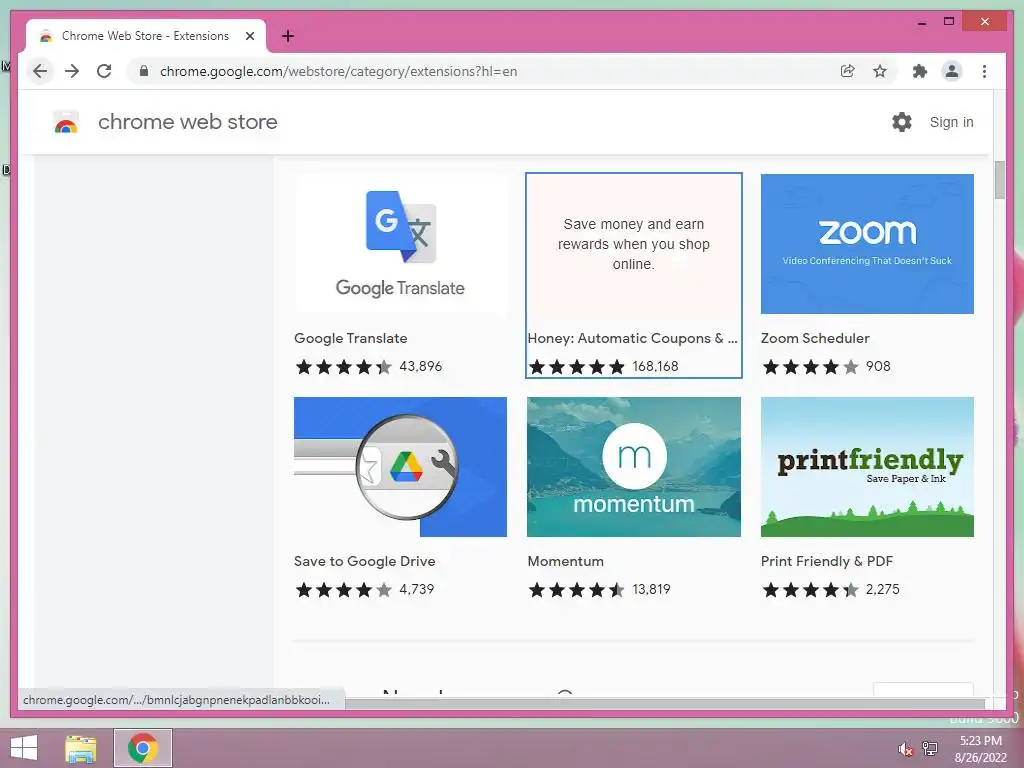Screen dimensions: 1024x768
Task: Click Honey's 168,168 rating count
Action: pyautogui.click(x=656, y=366)
